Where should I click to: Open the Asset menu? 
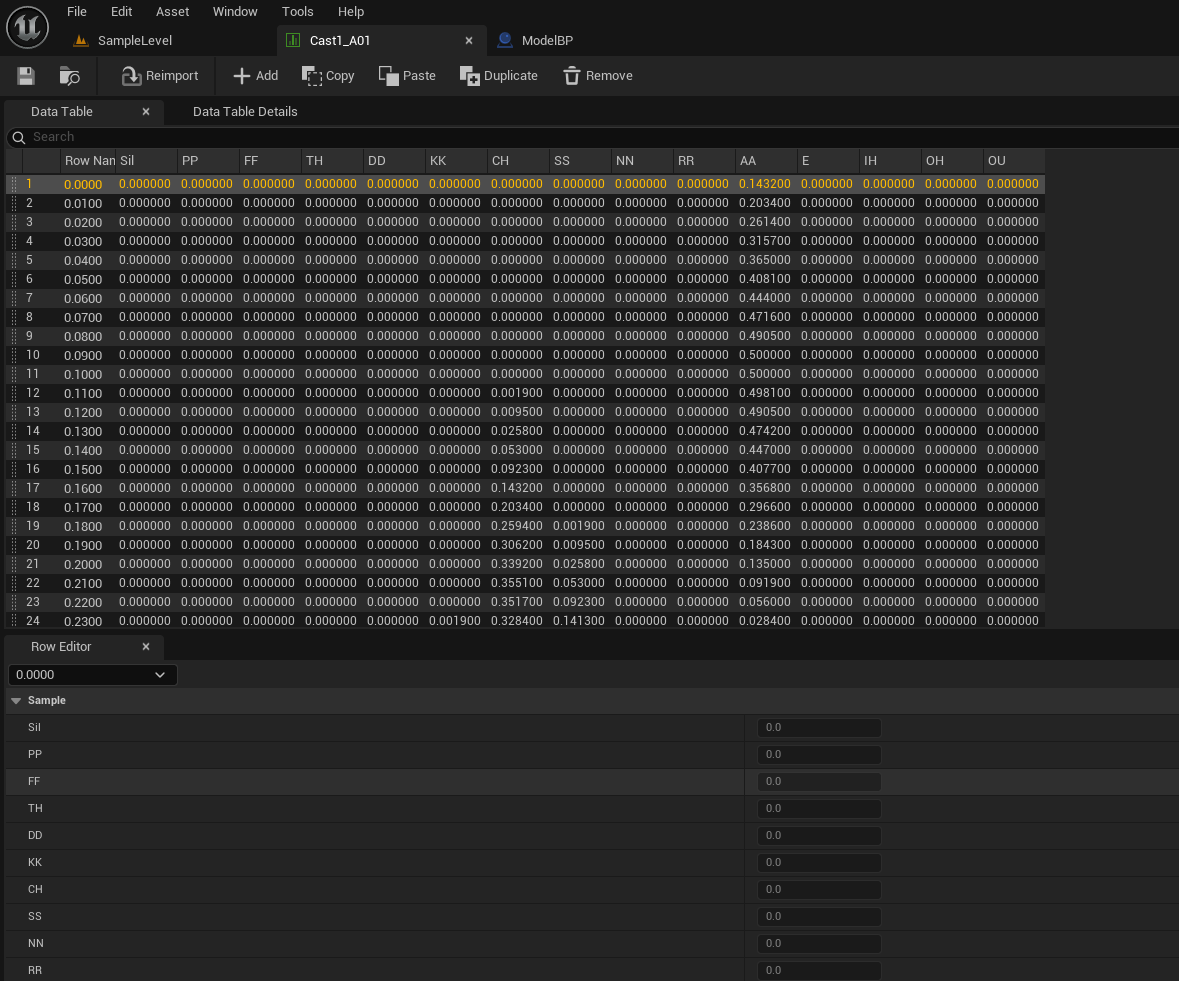click(172, 11)
